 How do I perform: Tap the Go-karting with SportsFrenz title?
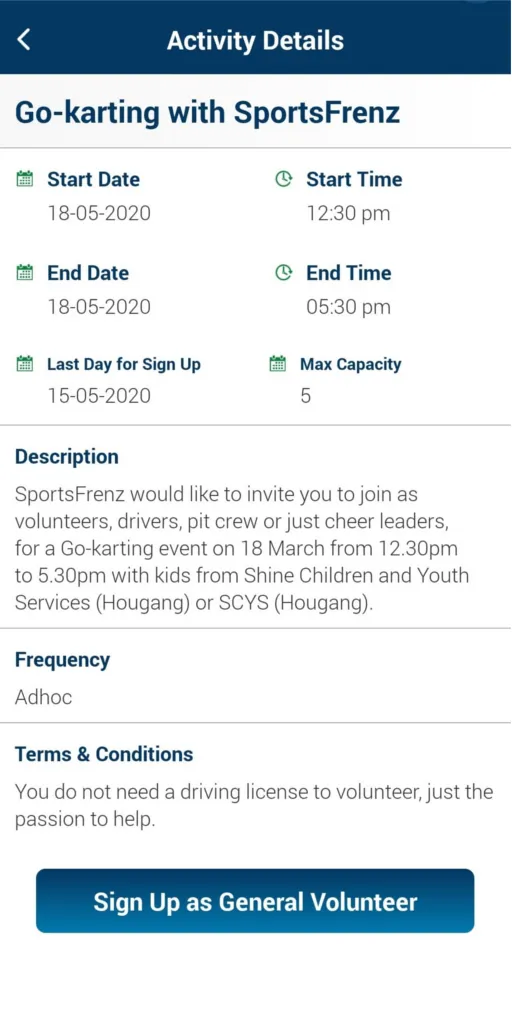click(207, 112)
